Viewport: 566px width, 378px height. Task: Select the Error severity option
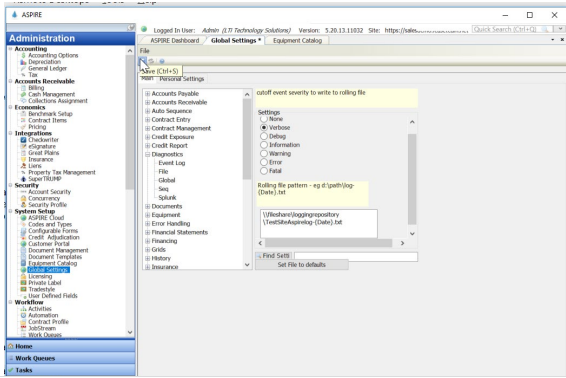pos(264,162)
